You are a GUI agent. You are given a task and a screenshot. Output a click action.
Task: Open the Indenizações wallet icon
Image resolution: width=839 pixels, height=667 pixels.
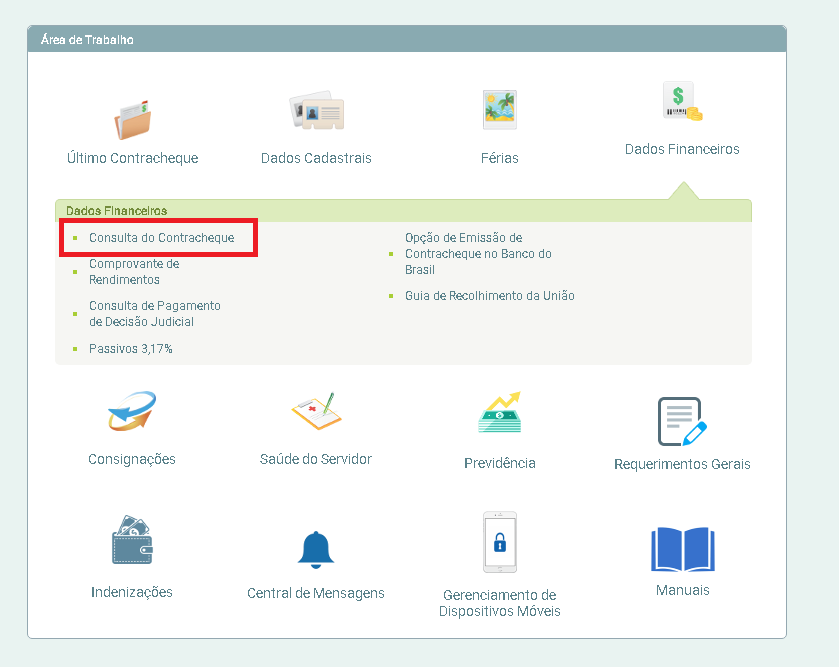coord(132,543)
